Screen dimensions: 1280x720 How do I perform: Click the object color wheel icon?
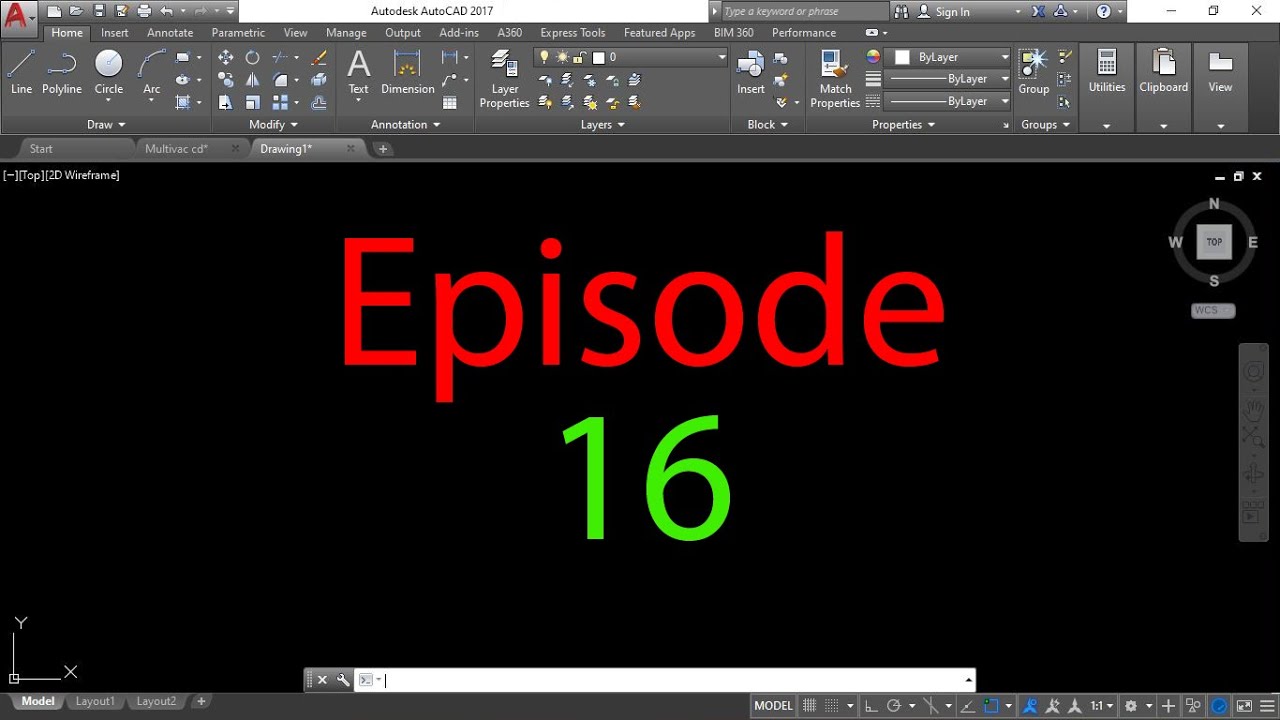[873, 57]
